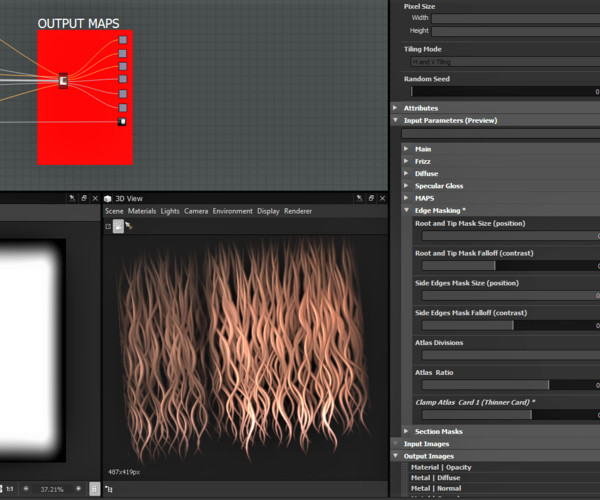600x500 pixels.
Task: Select the central node in OUTPUT MAPS frame
Action: point(63,81)
